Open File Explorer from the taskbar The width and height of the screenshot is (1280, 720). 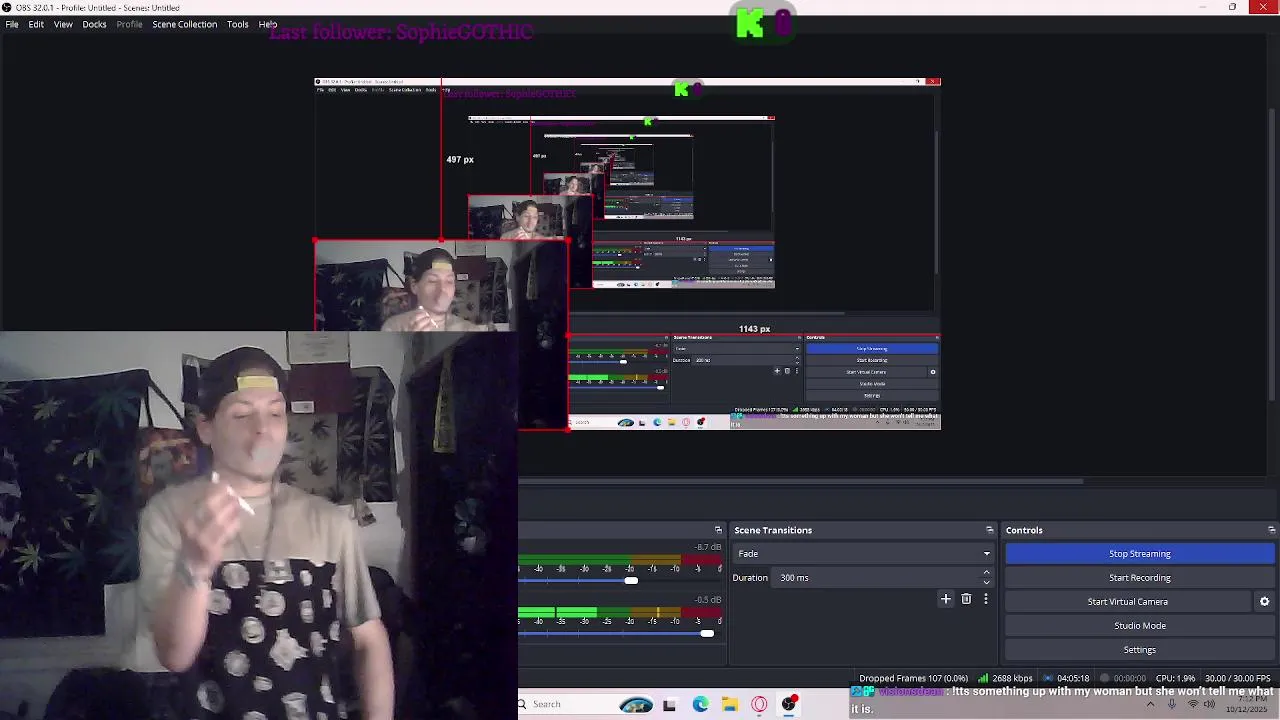click(x=730, y=704)
